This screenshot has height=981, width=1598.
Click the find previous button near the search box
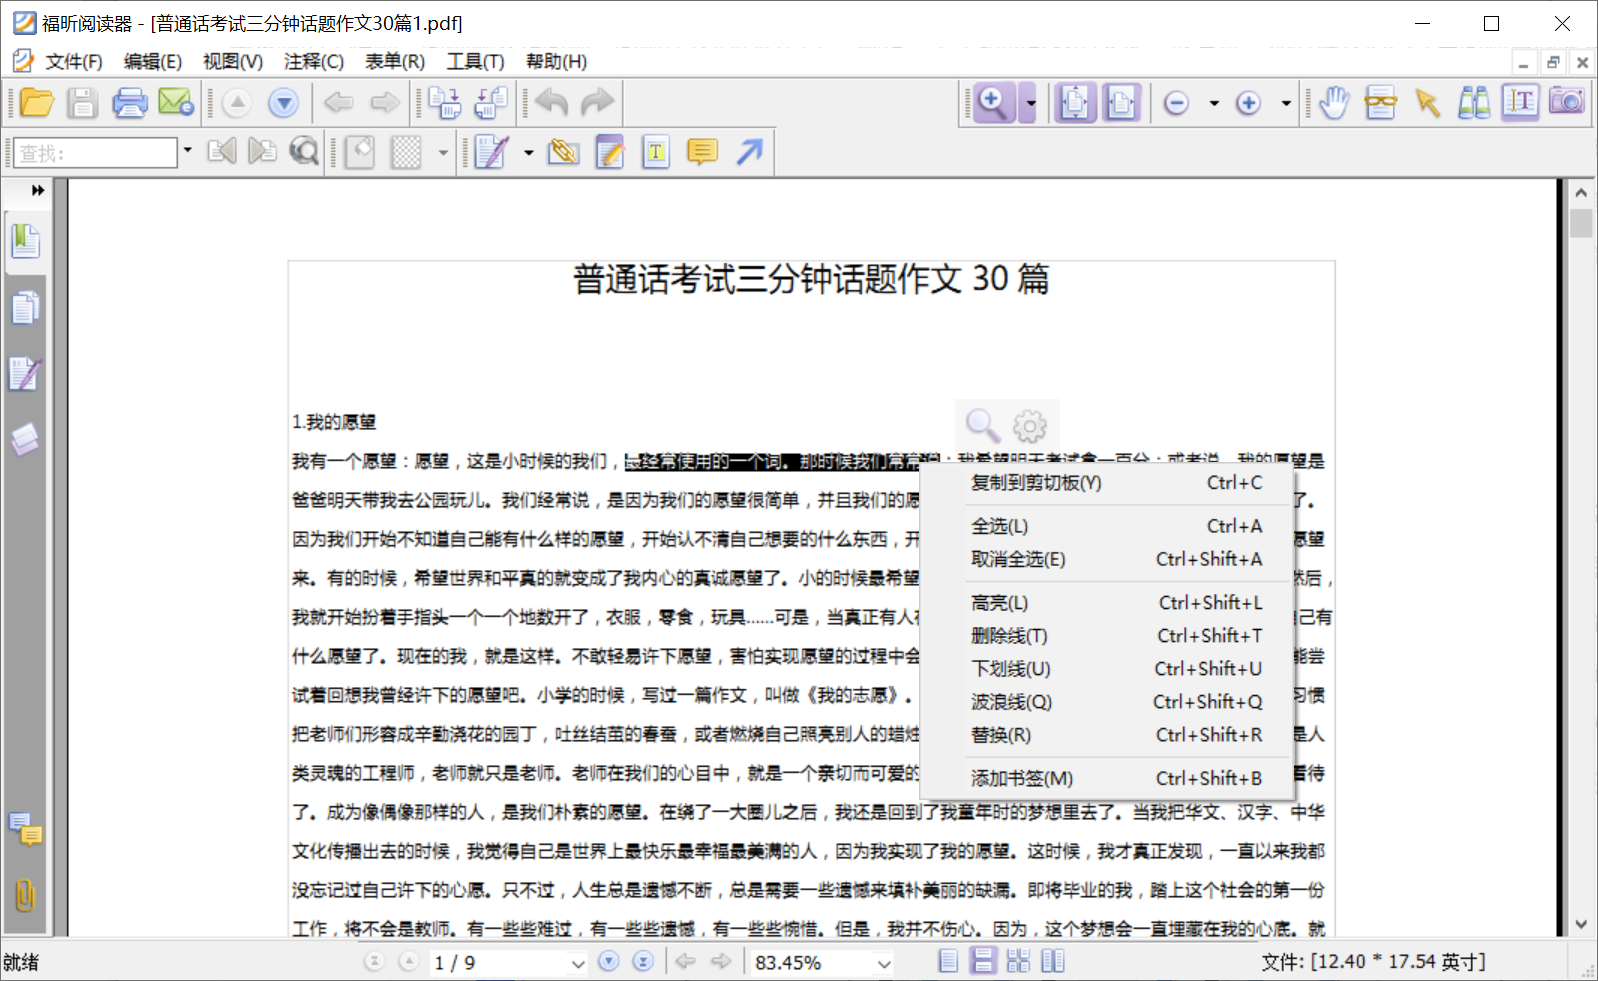[x=222, y=152]
